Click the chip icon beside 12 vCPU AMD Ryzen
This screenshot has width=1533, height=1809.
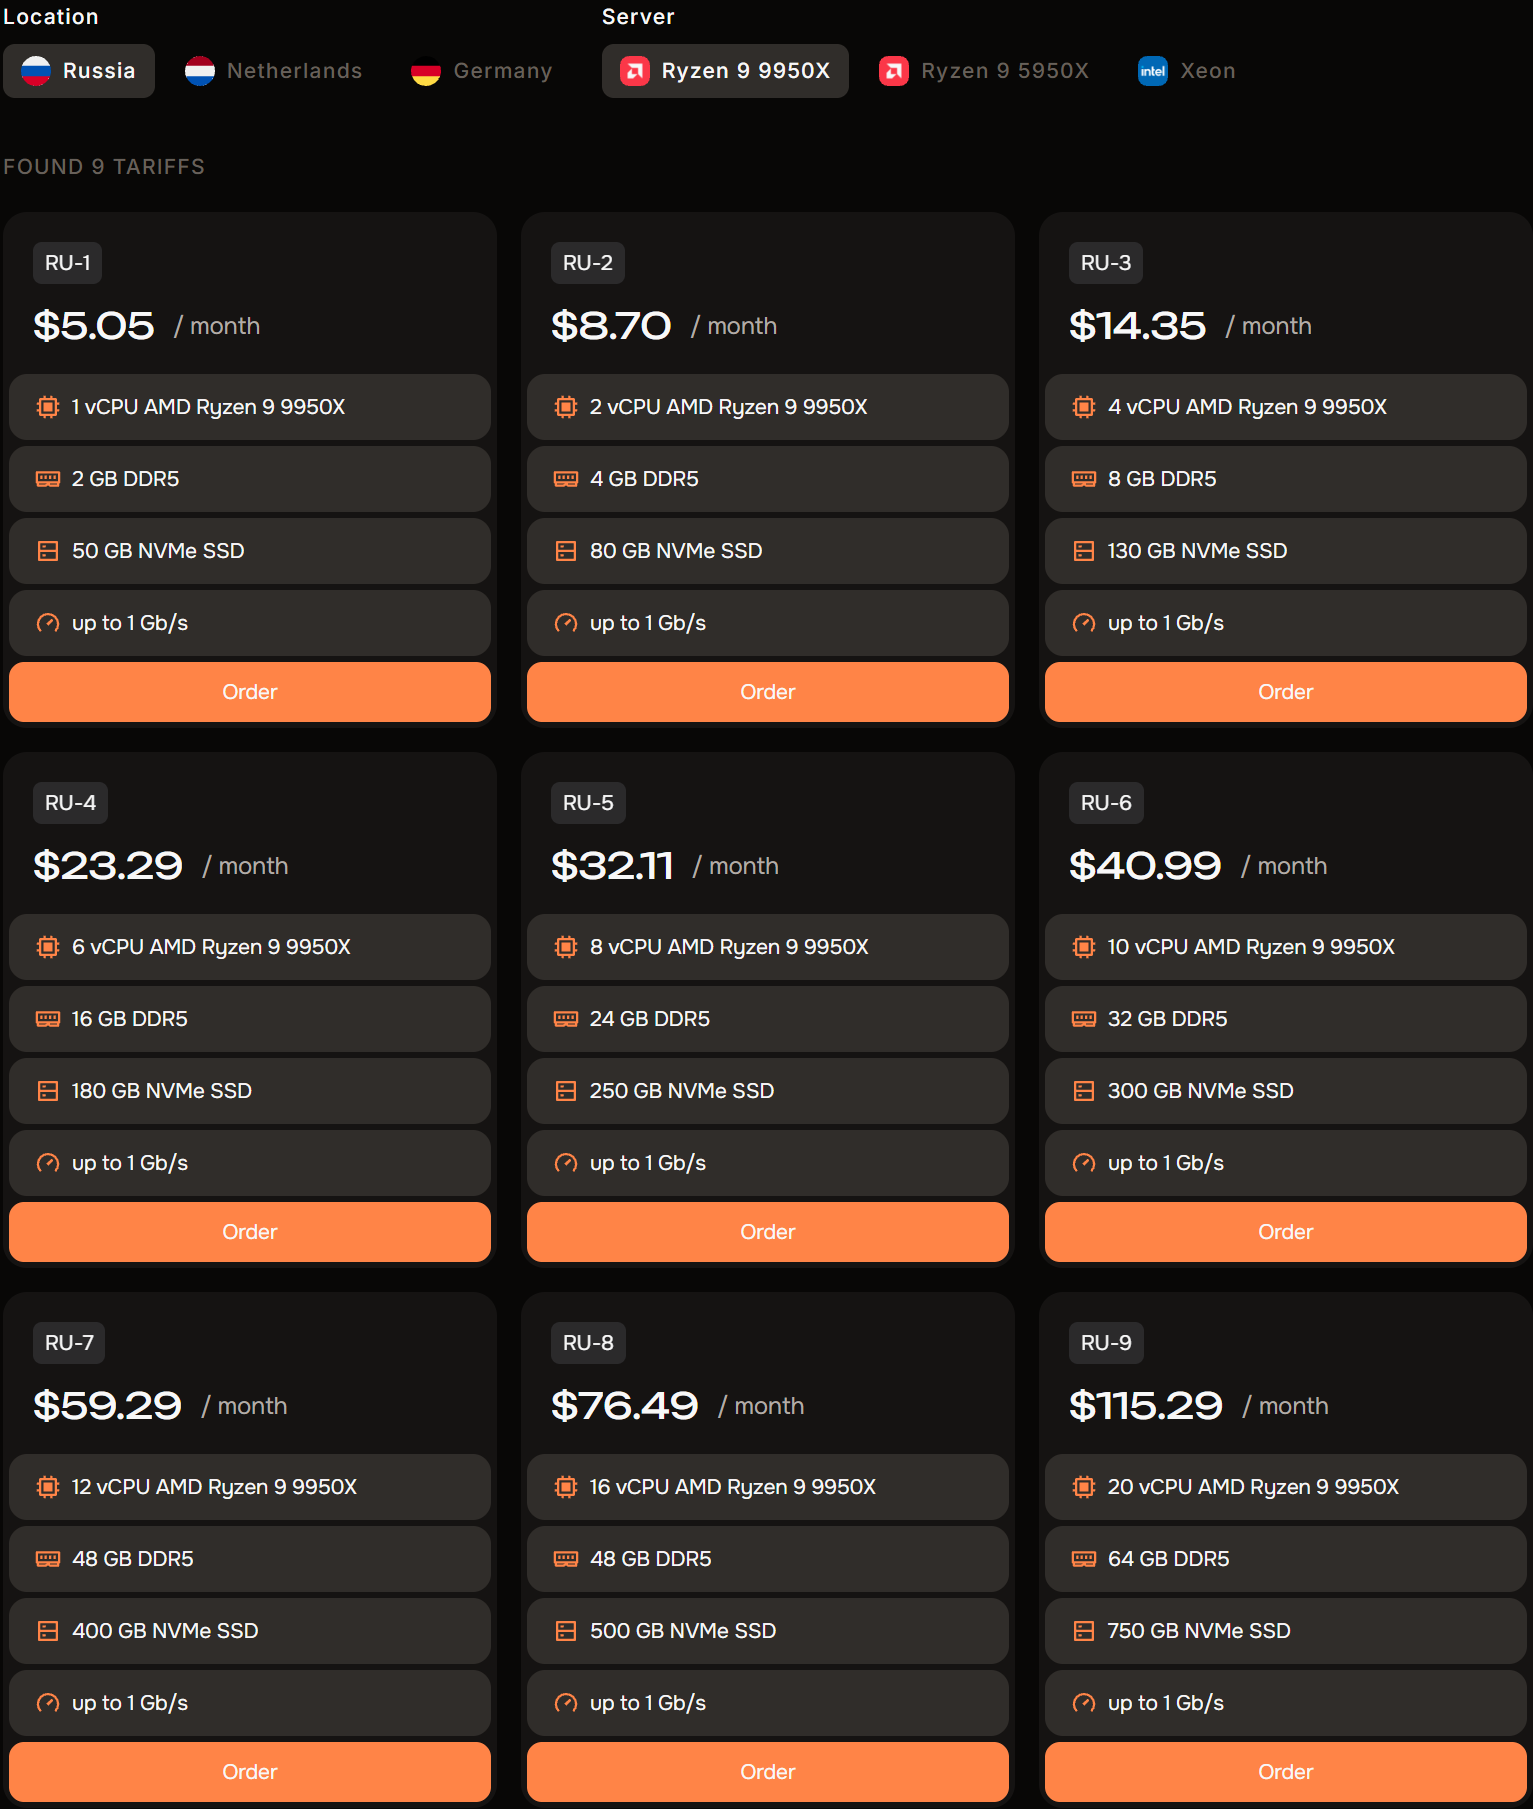[48, 1487]
